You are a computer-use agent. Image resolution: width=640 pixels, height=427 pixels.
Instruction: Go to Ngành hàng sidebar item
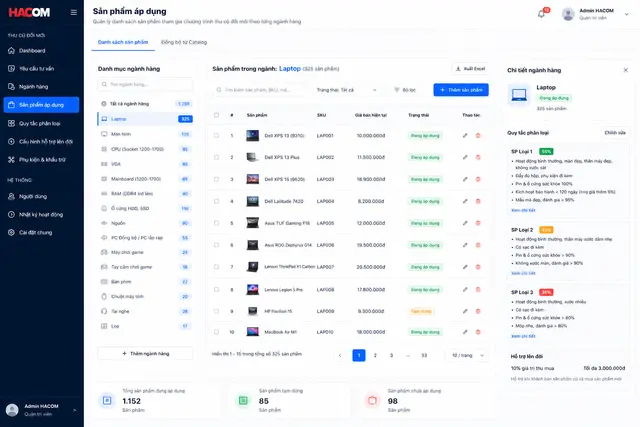tap(41, 87)
